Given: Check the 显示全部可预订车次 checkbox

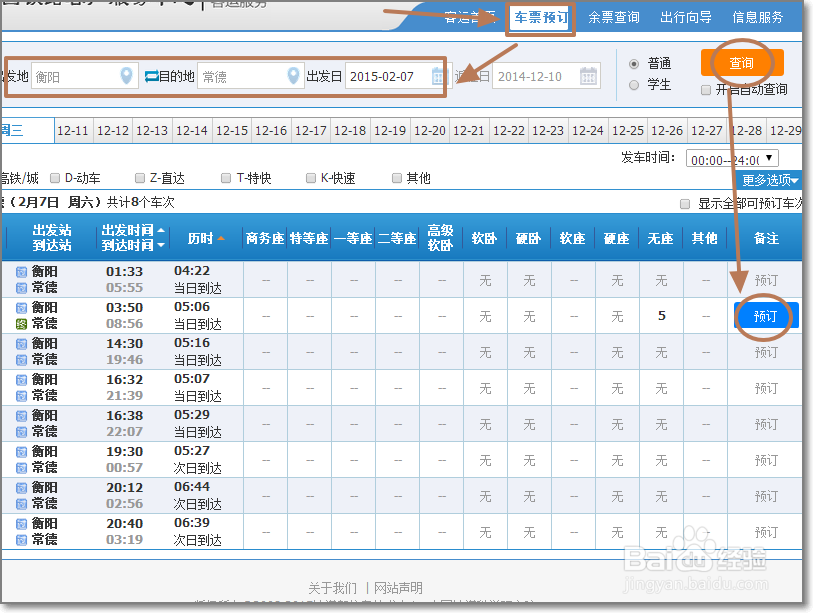Looking at the screenshot, I should (x=684, y=203).
